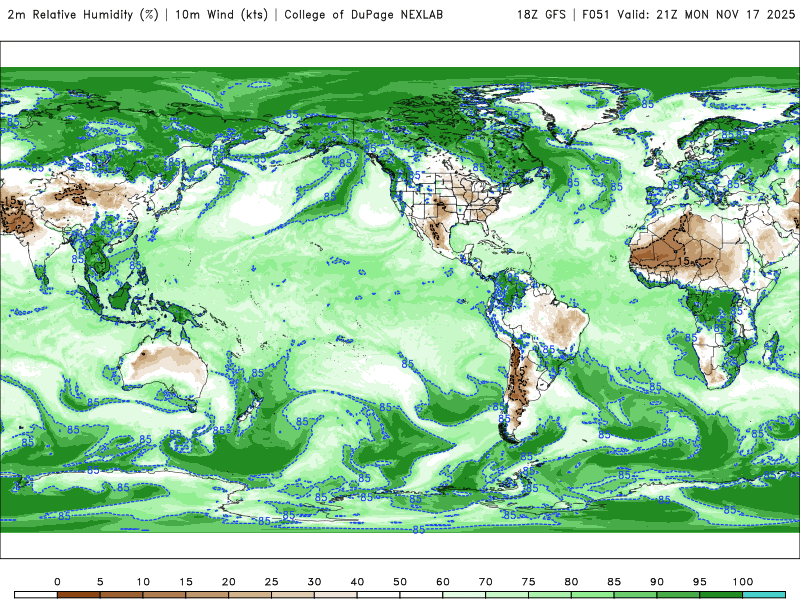Select the beige swatch between 25 and 30
Screen dimensions: 800x600
(x=293, y=595)
